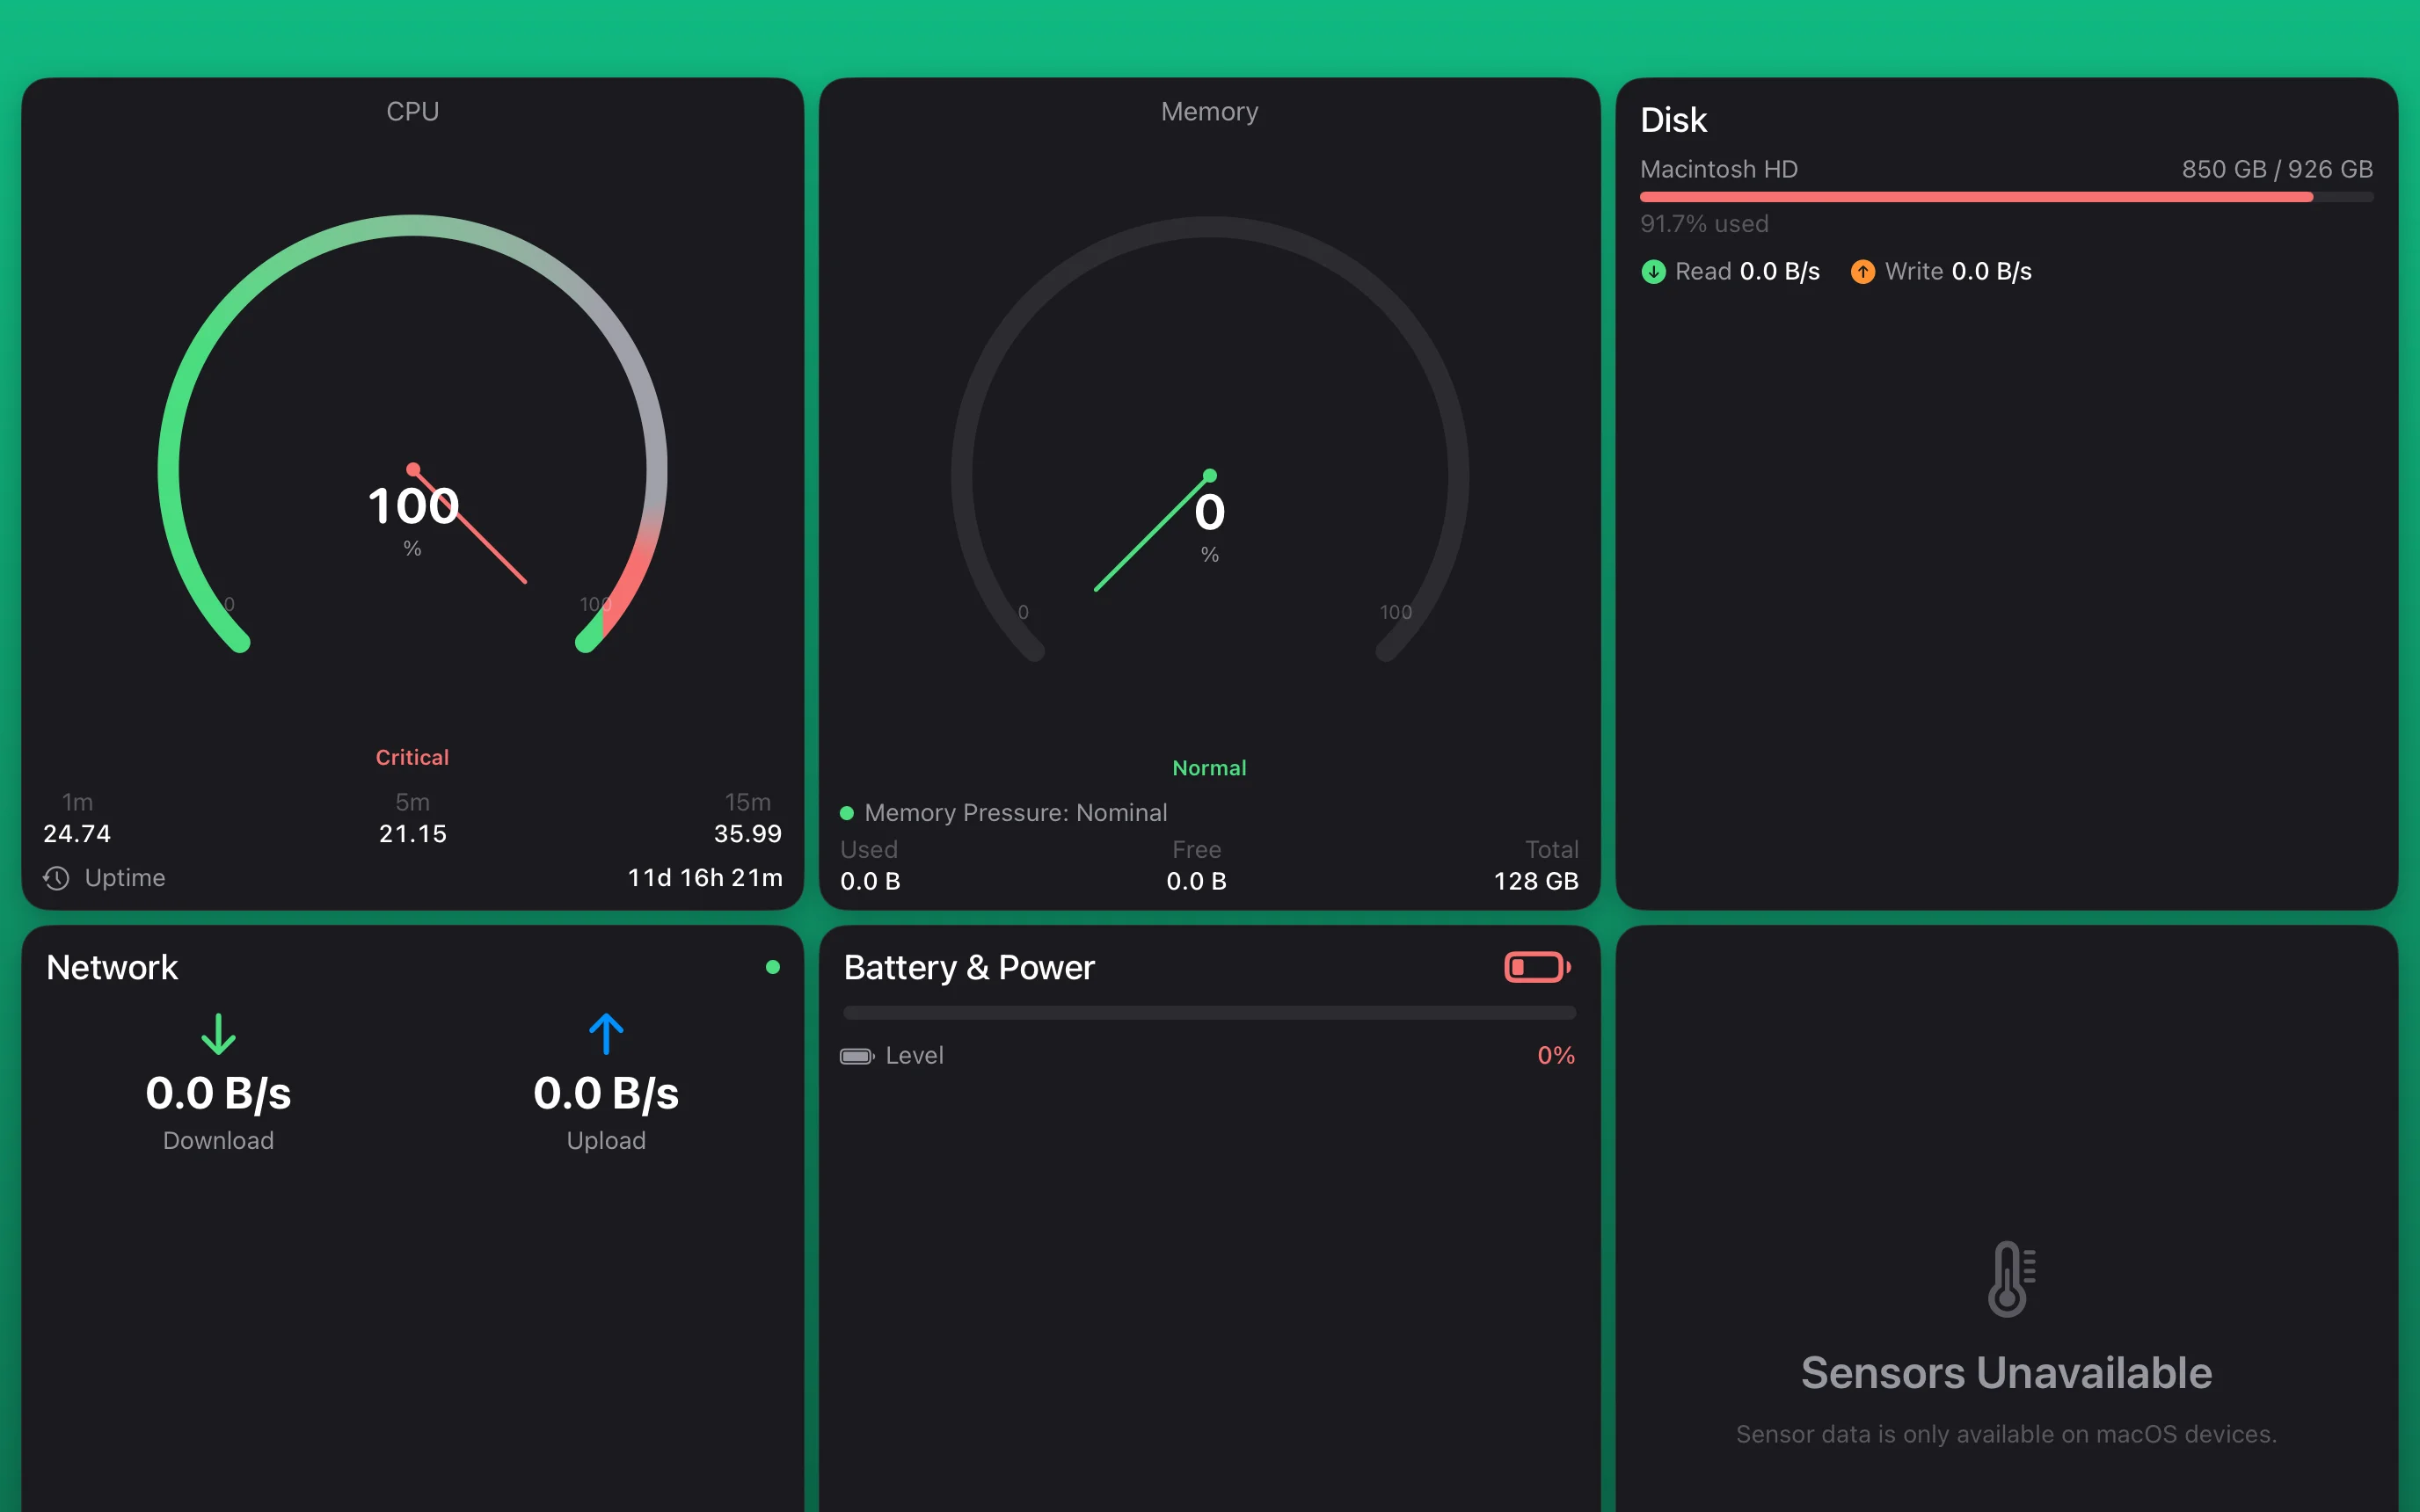
Task: Click the Memory card title
Action: (1209, 111)
